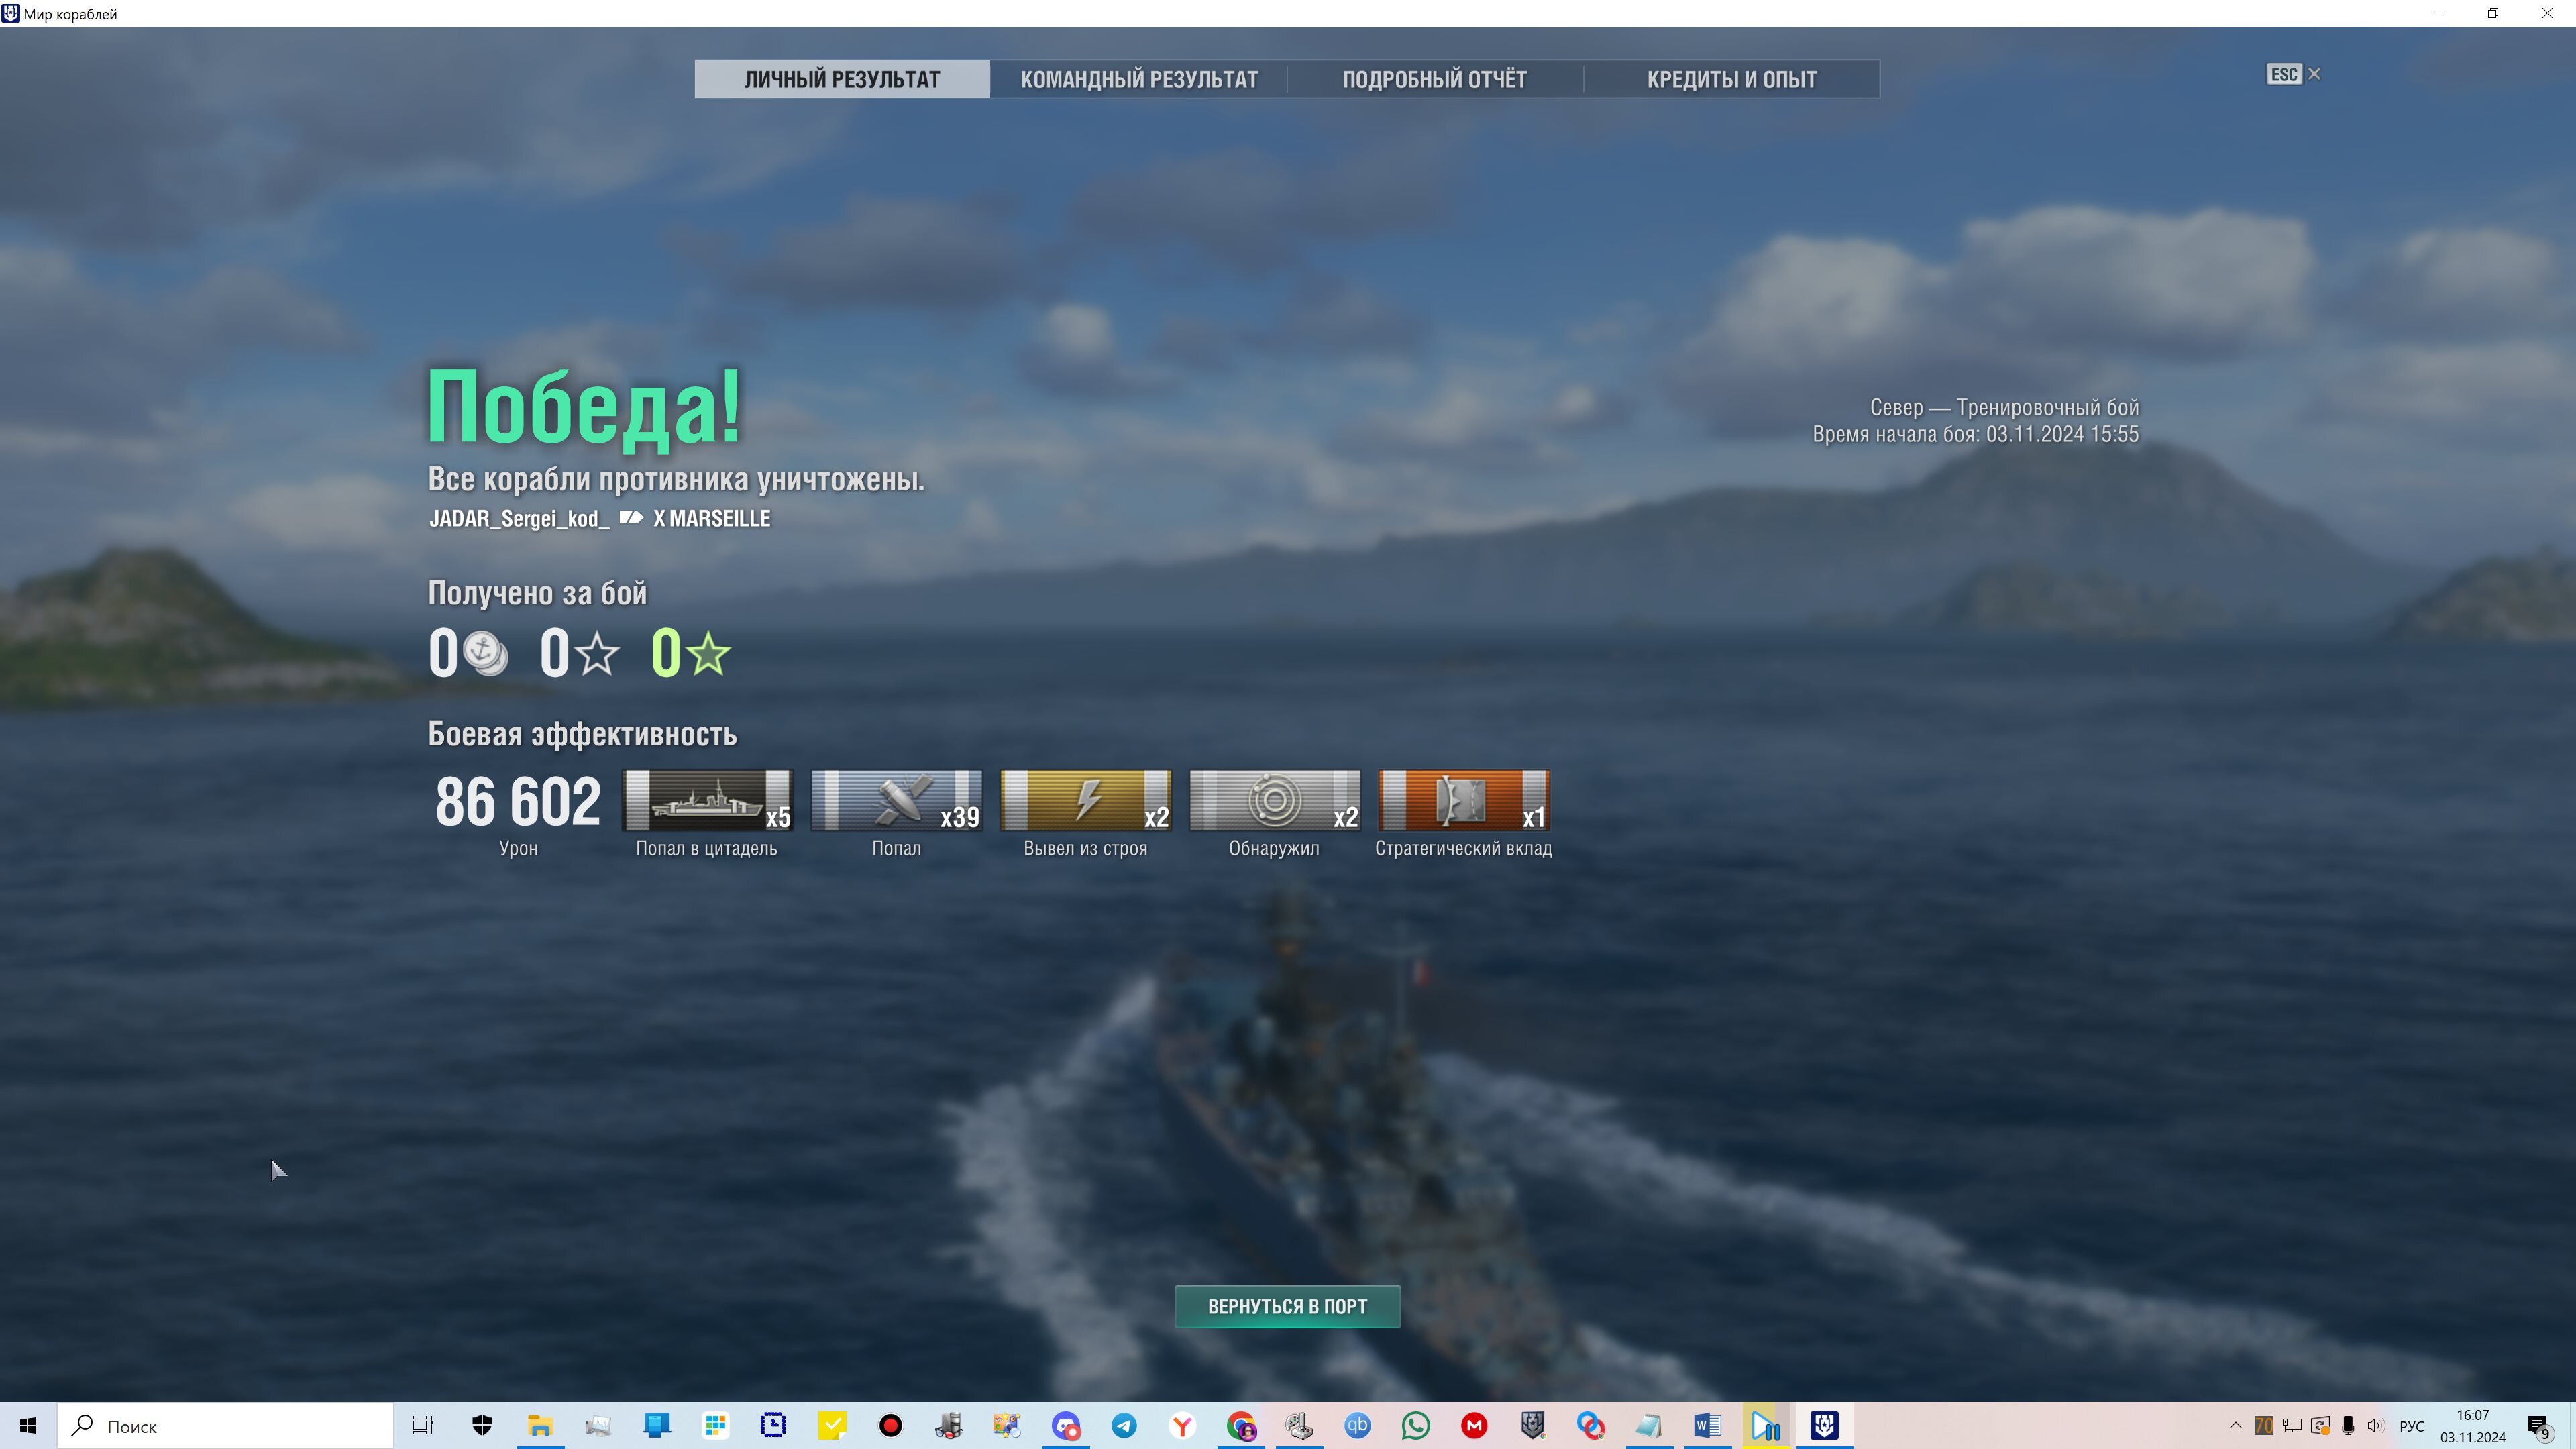The height and width of the screenshot is (1449, 2576).
Task: Open Task View from the taskbar
Action: pos(423,1426)
